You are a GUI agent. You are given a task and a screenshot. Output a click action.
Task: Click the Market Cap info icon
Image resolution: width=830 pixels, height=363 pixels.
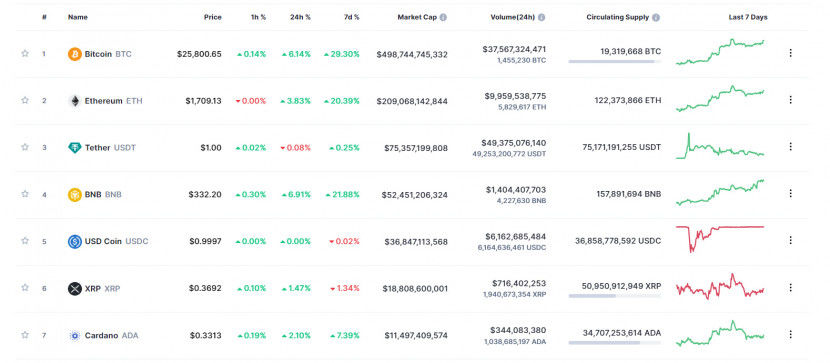(x=443, y=17)
